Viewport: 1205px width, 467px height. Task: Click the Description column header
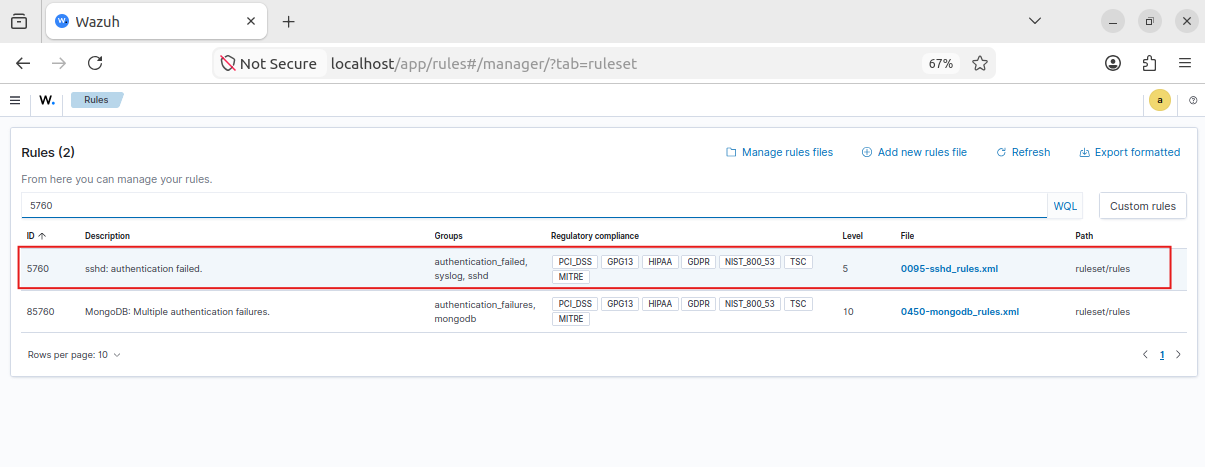coord(107,236)
